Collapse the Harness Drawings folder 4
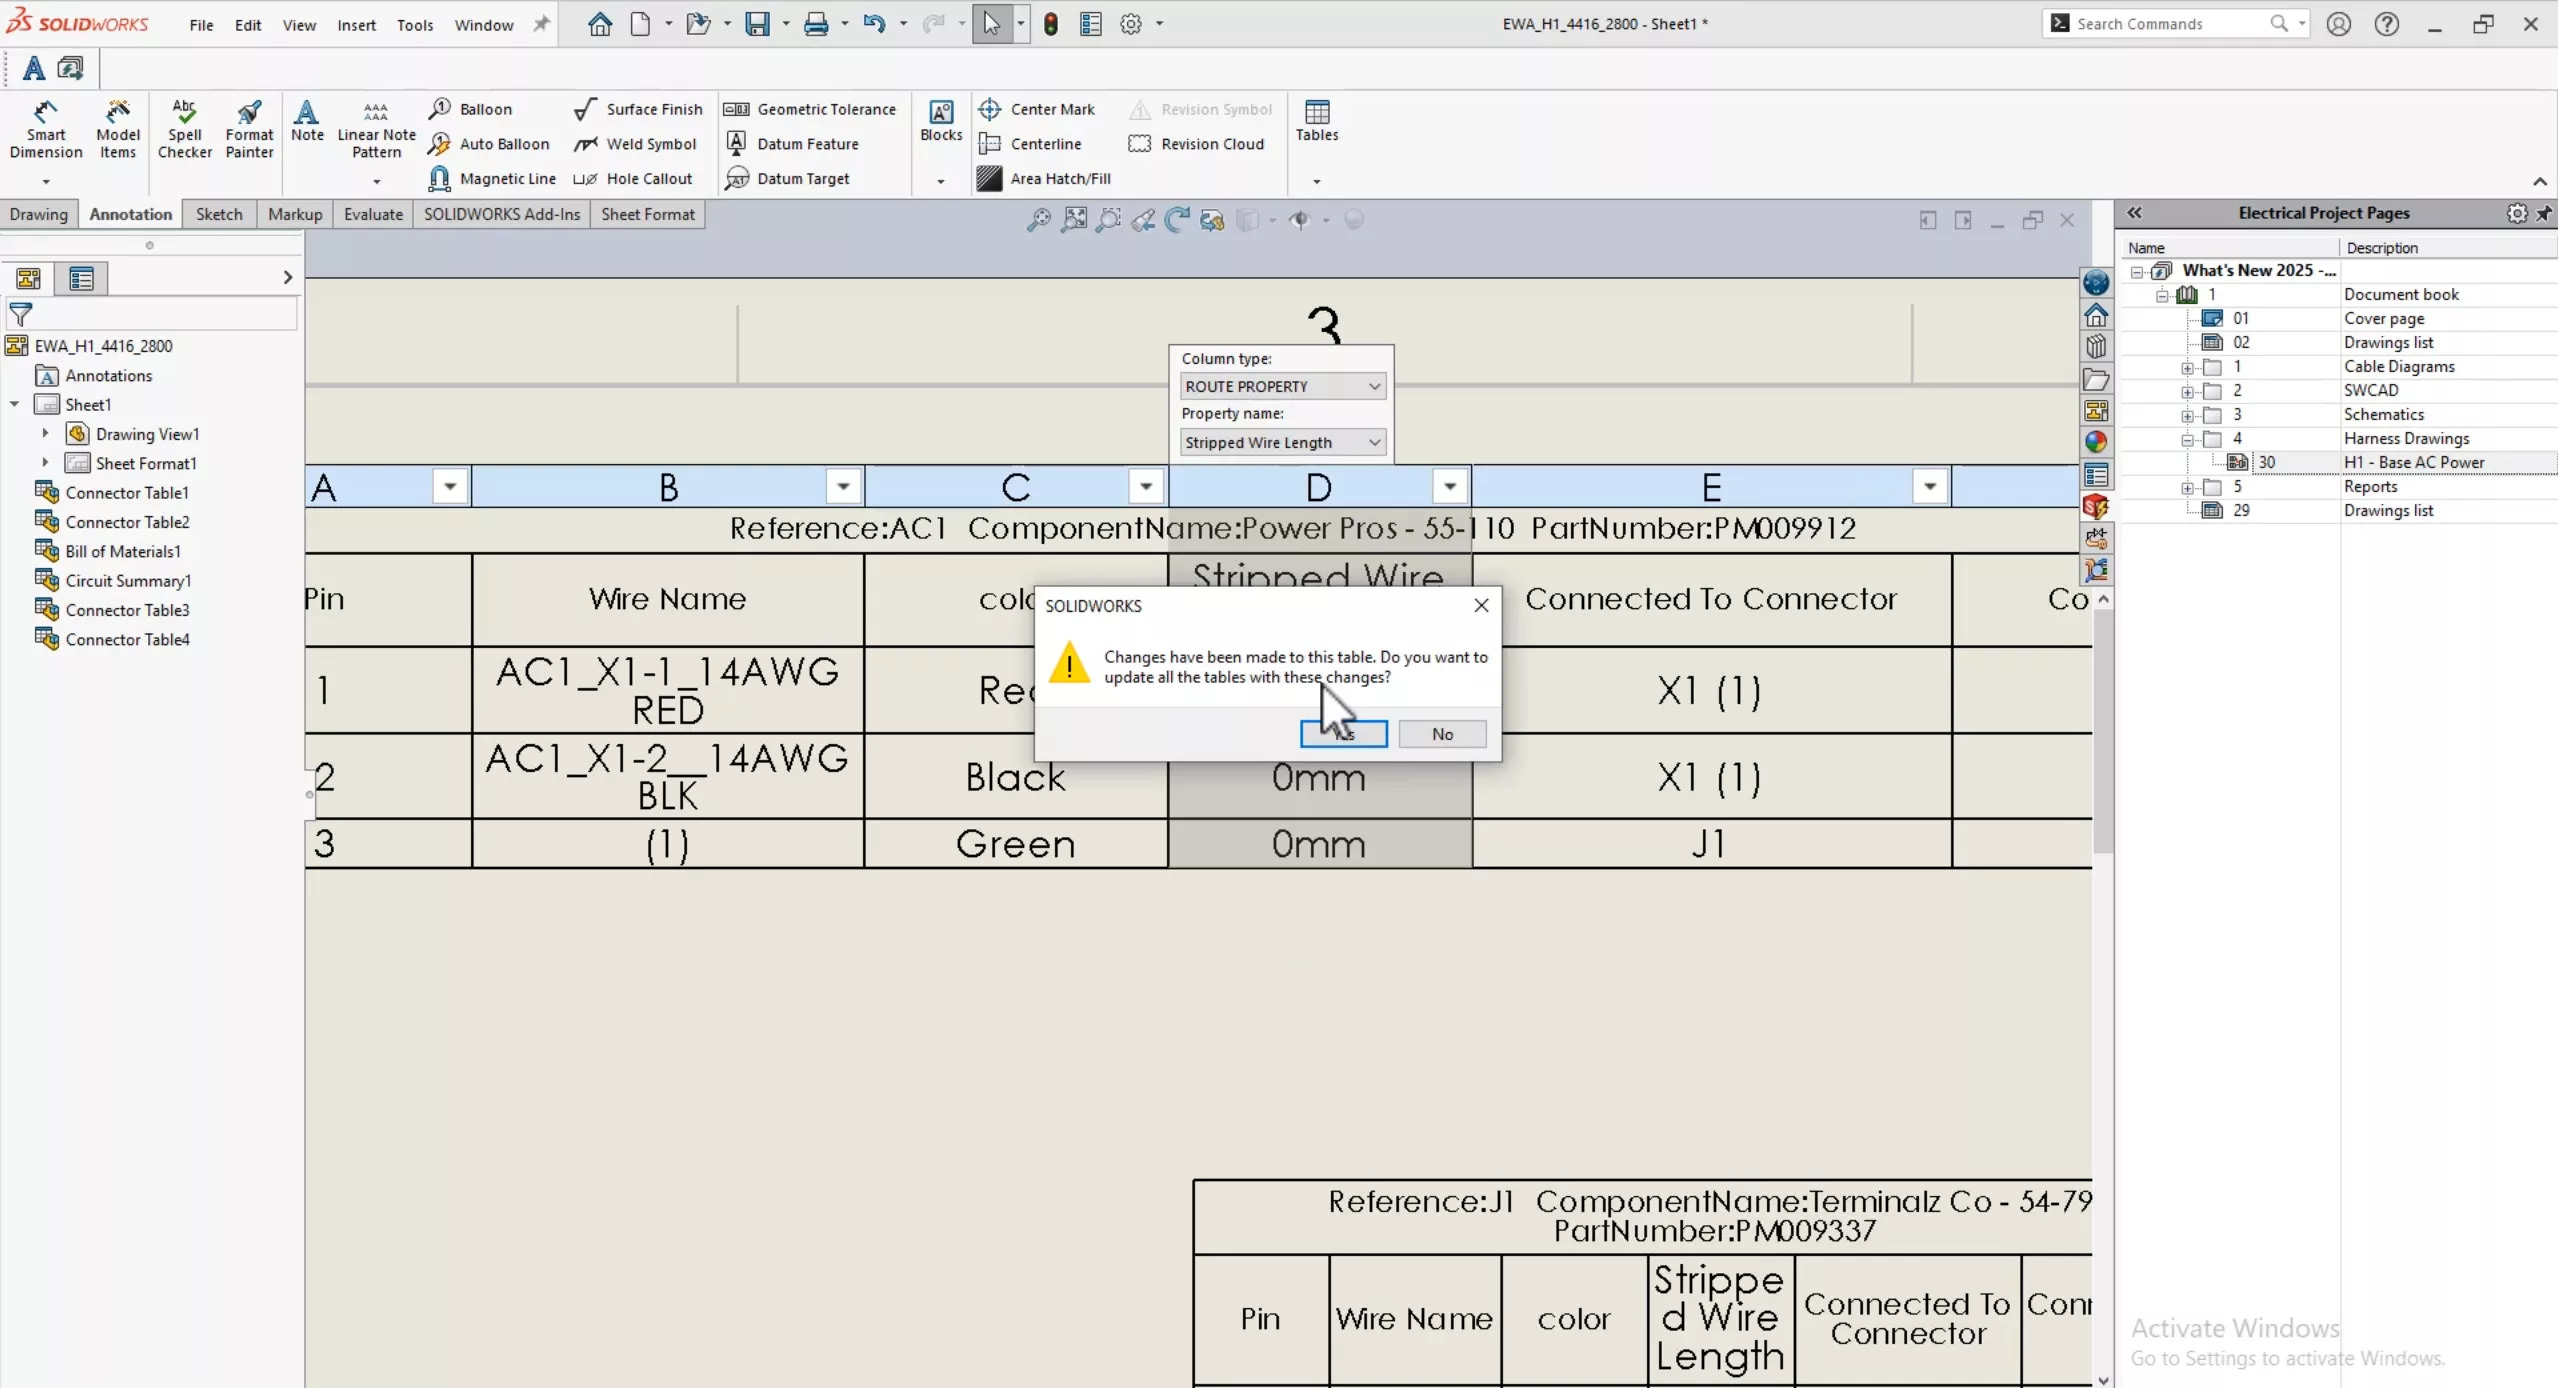This screenshot has width=2558, height=1388. pos(2188,439)
